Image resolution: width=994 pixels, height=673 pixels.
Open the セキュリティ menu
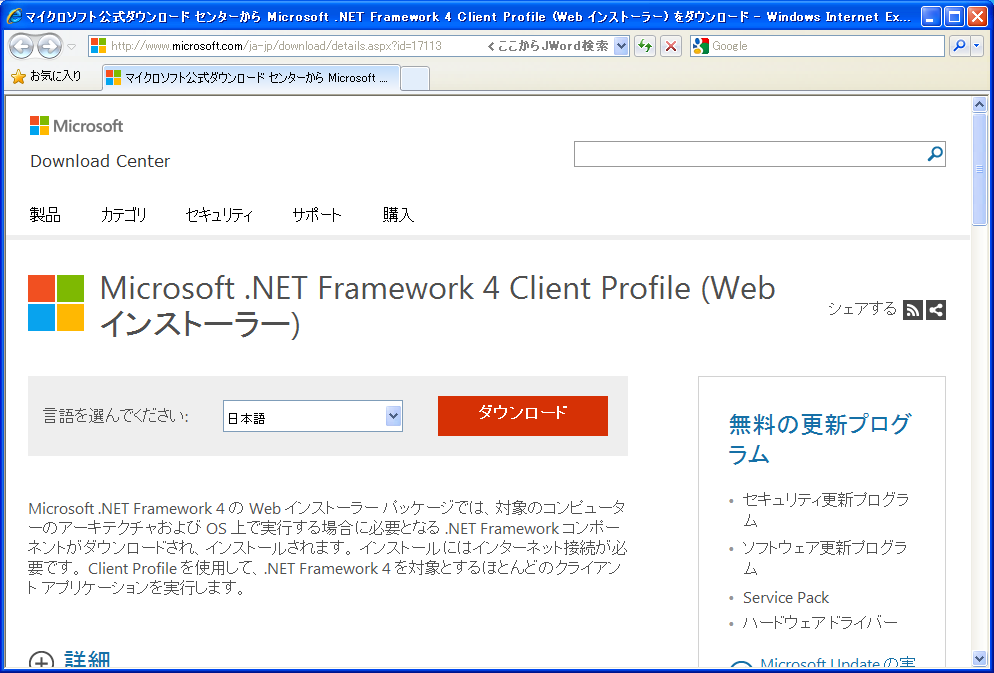(219, 215)
